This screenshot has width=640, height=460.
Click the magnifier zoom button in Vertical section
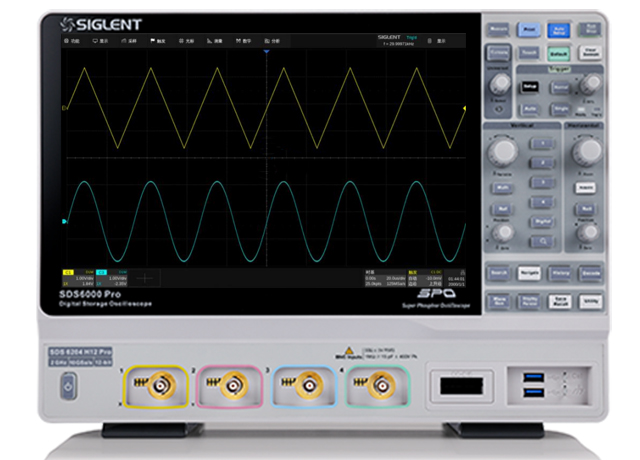(542, 241)
